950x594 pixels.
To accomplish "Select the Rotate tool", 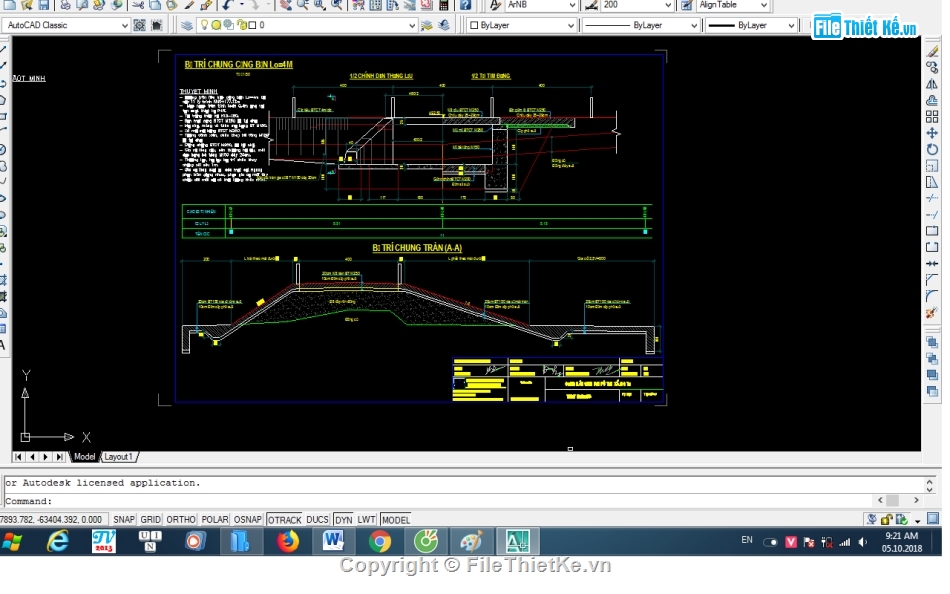I will pos(932,150).
